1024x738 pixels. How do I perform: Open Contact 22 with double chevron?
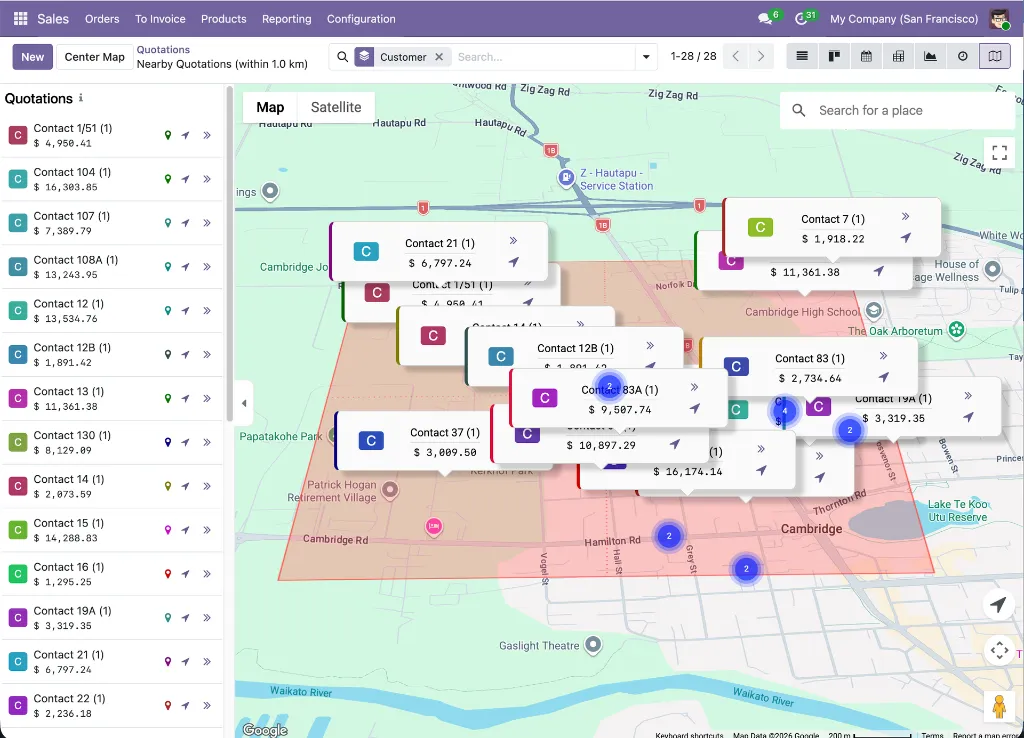pos(206,705)
